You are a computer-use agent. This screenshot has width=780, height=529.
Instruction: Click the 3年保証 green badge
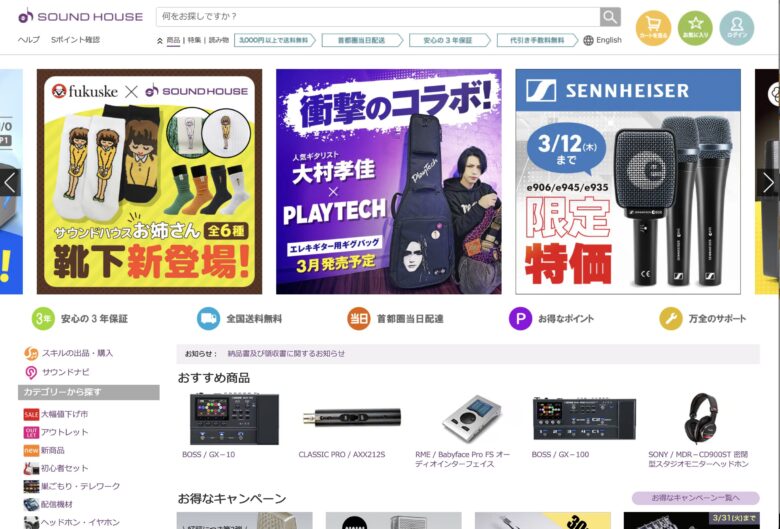tap(43, 319)
